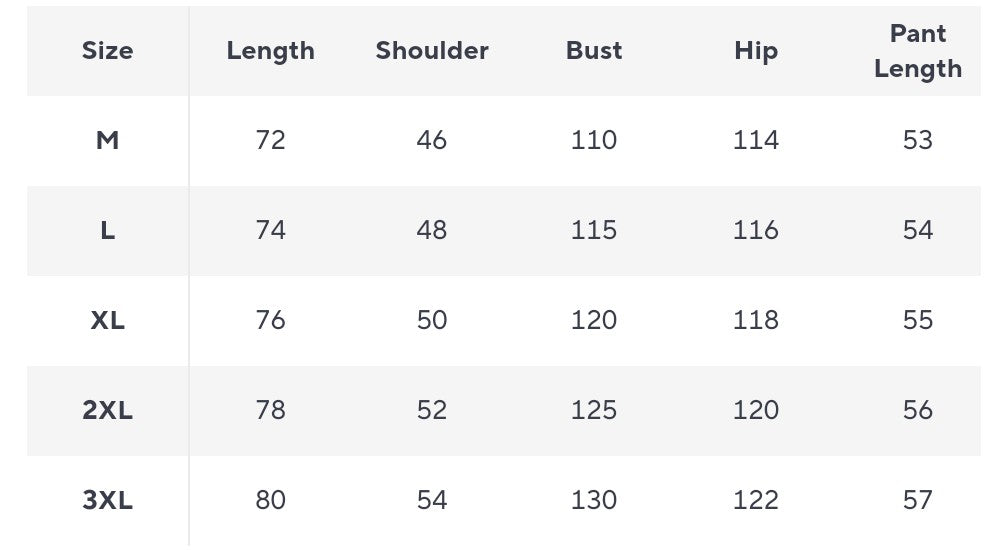Click the L hip value 116
1008x550 pixels.
(756, 230)
